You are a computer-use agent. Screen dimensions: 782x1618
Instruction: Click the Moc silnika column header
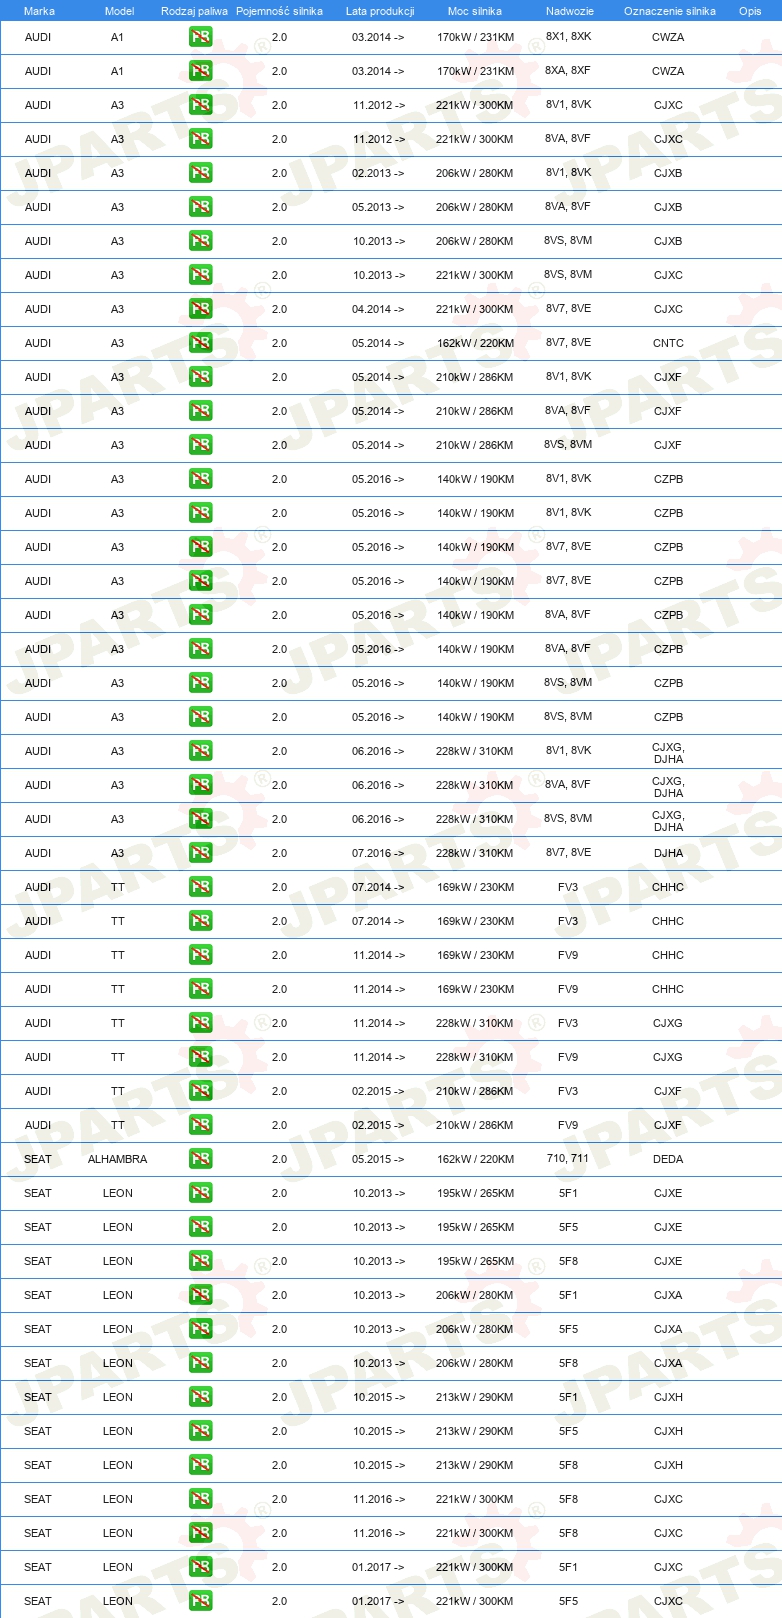(475, 11)
